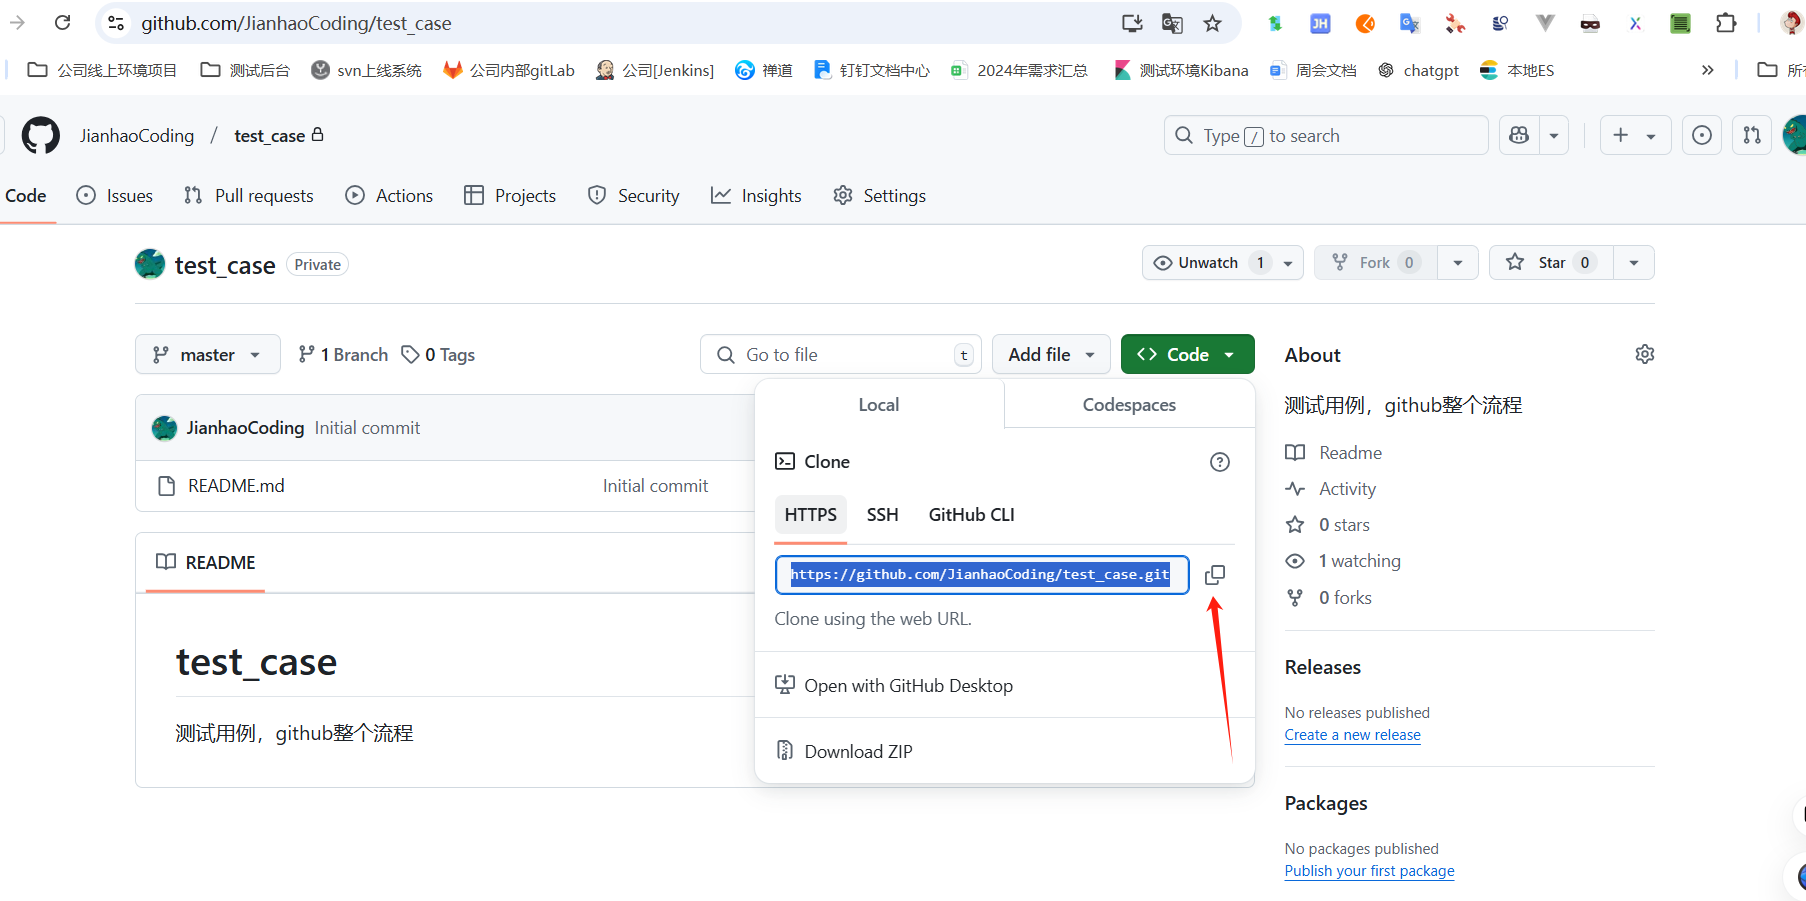Open About section settings gear
Viewport: 1806px width, 901px height.
[1645, 354]
